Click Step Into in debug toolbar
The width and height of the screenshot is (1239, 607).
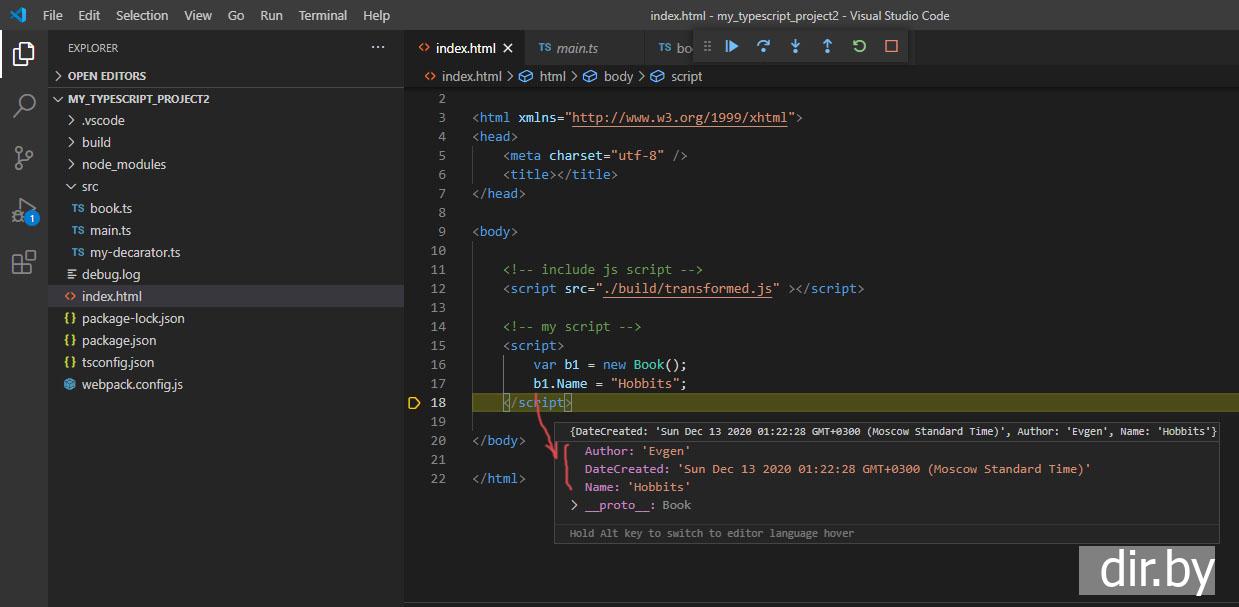(x=795, y=46)
